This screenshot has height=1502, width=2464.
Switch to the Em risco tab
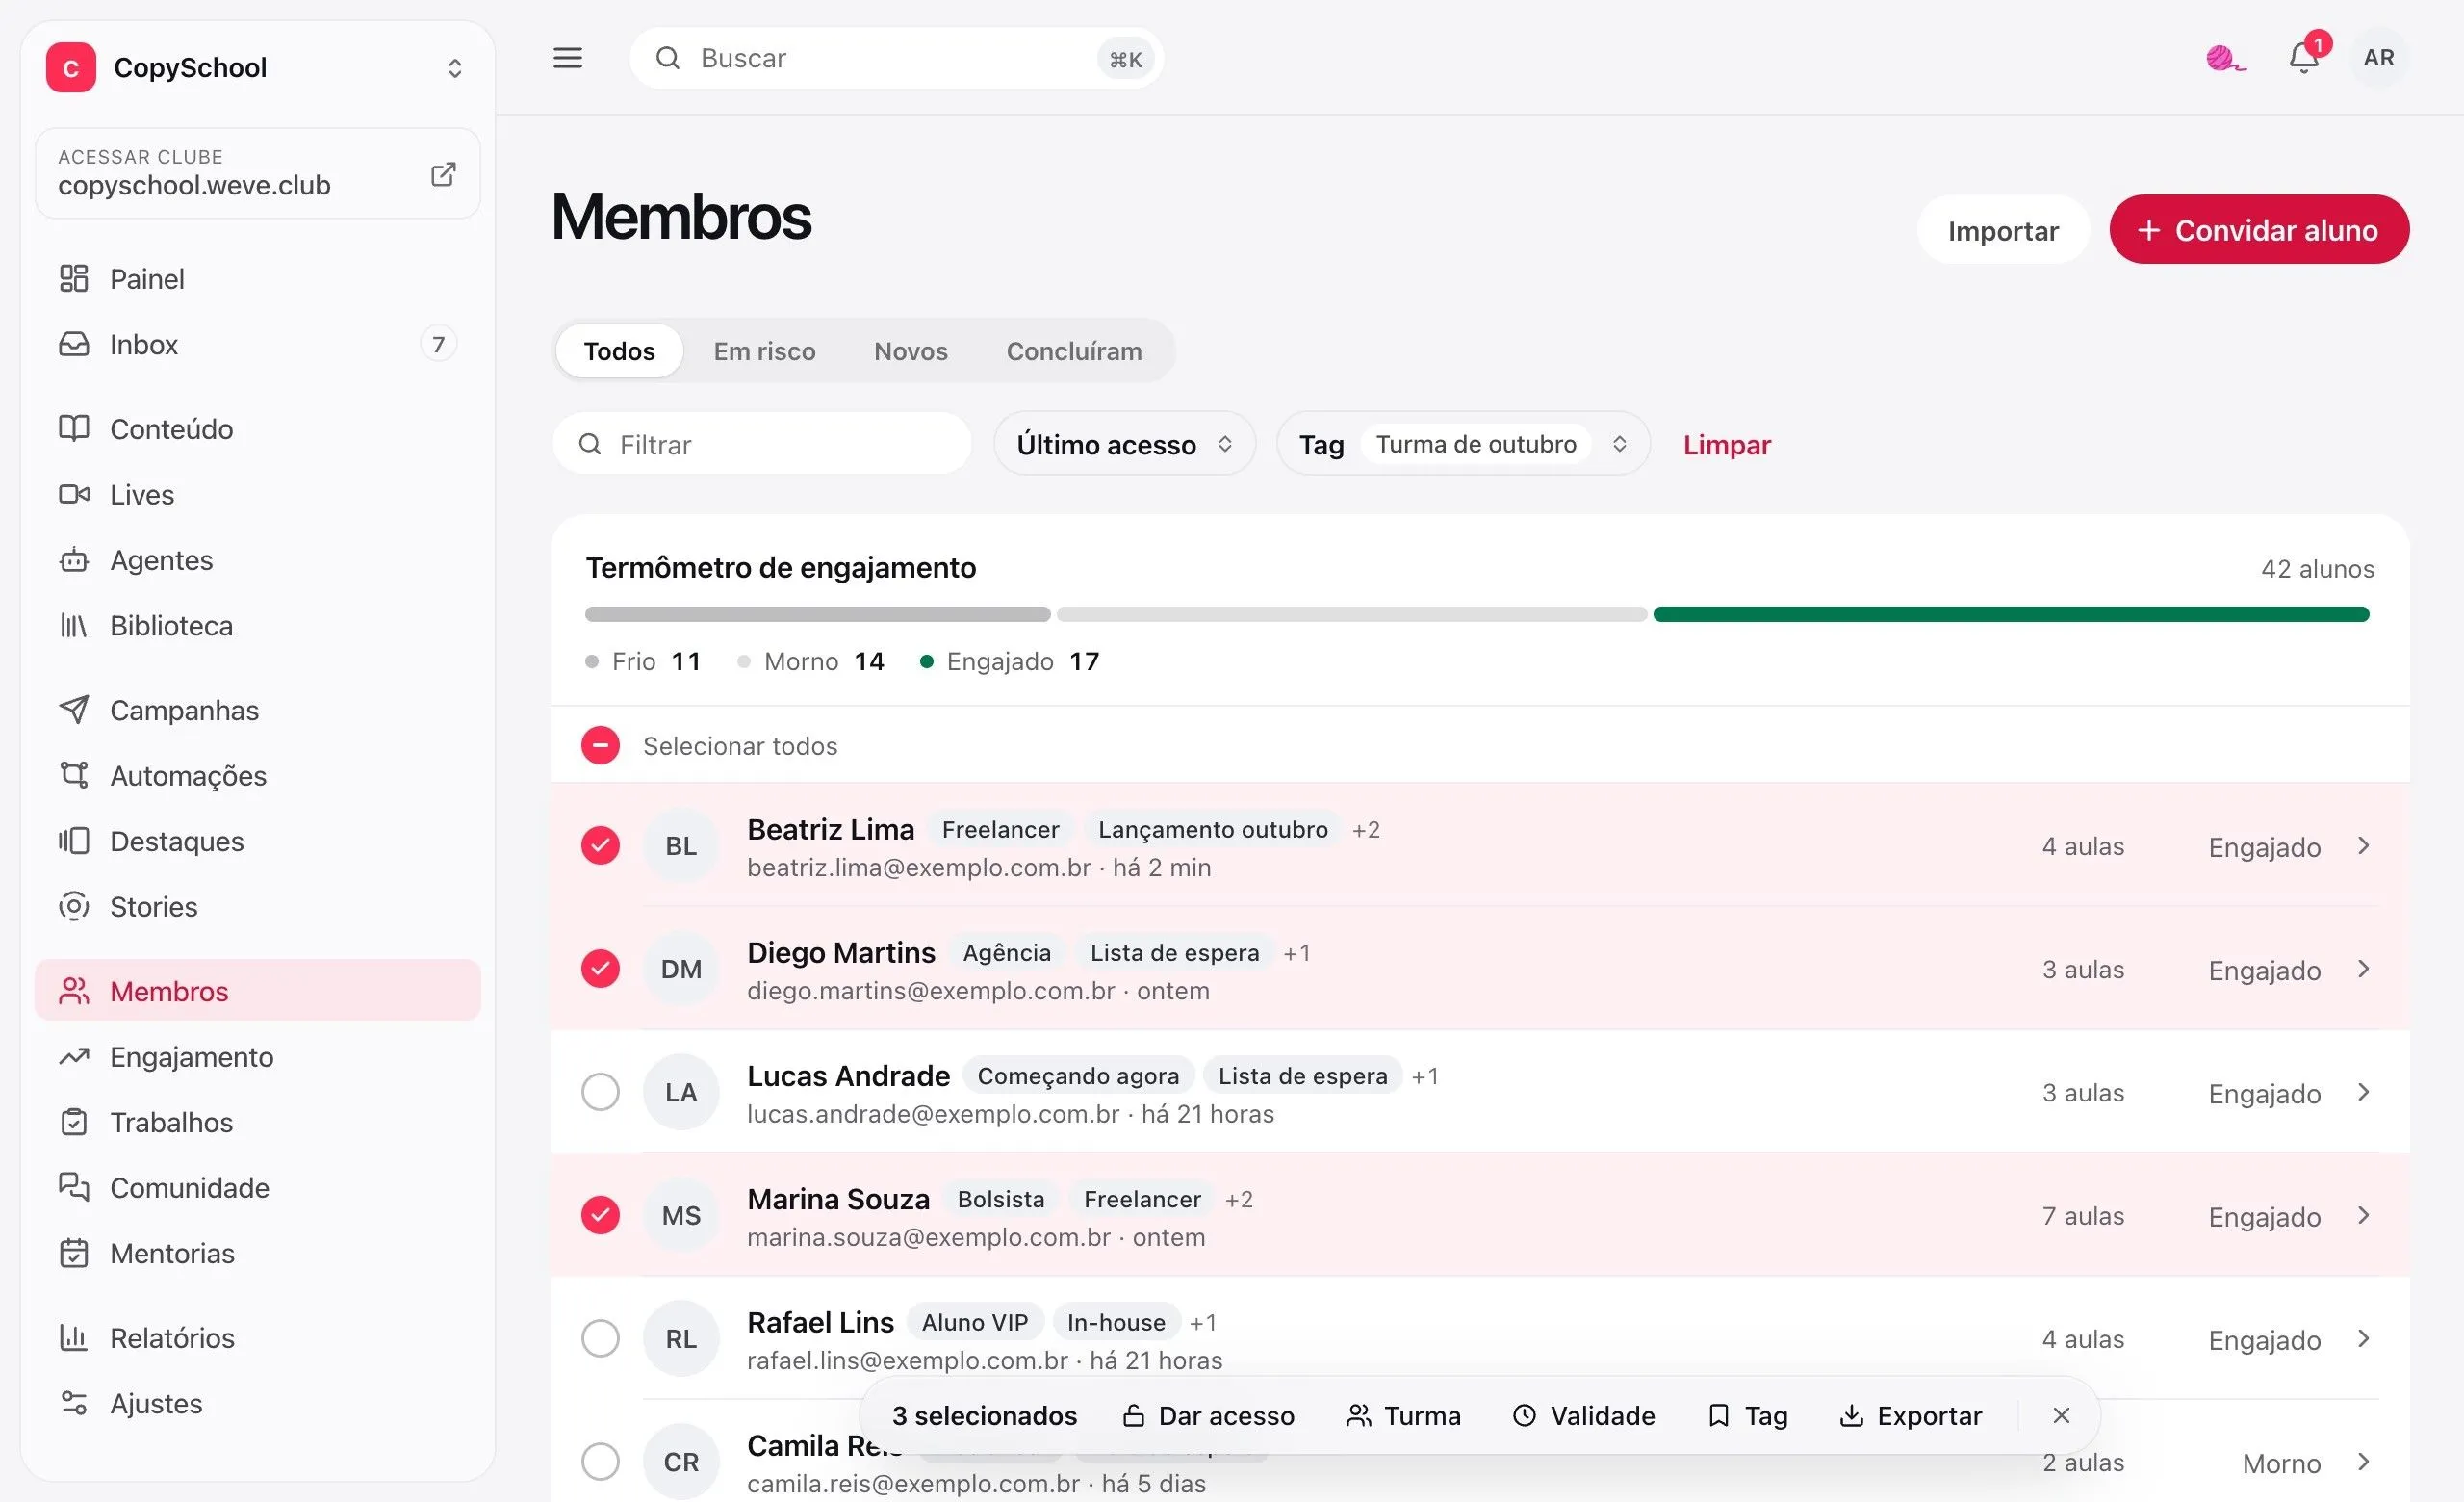[764, 351]
